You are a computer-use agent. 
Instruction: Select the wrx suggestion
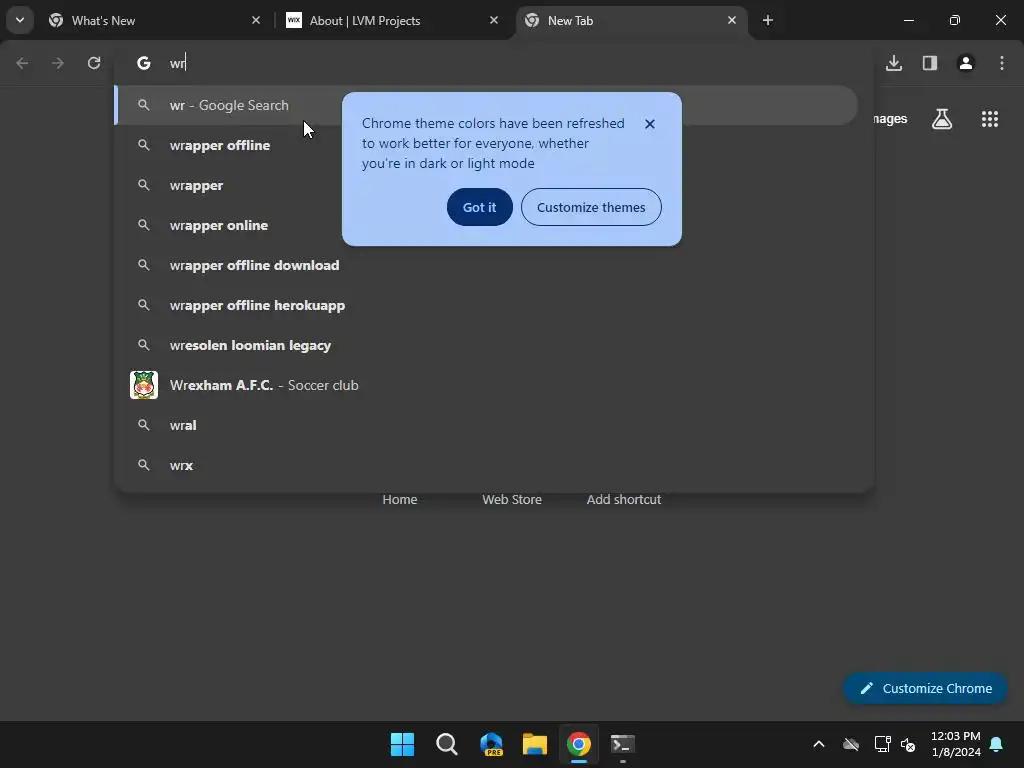point(486,465)
